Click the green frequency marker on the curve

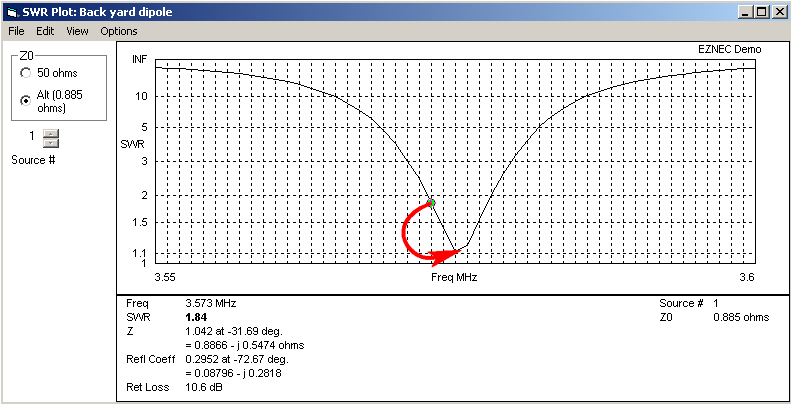pos(432,202)
